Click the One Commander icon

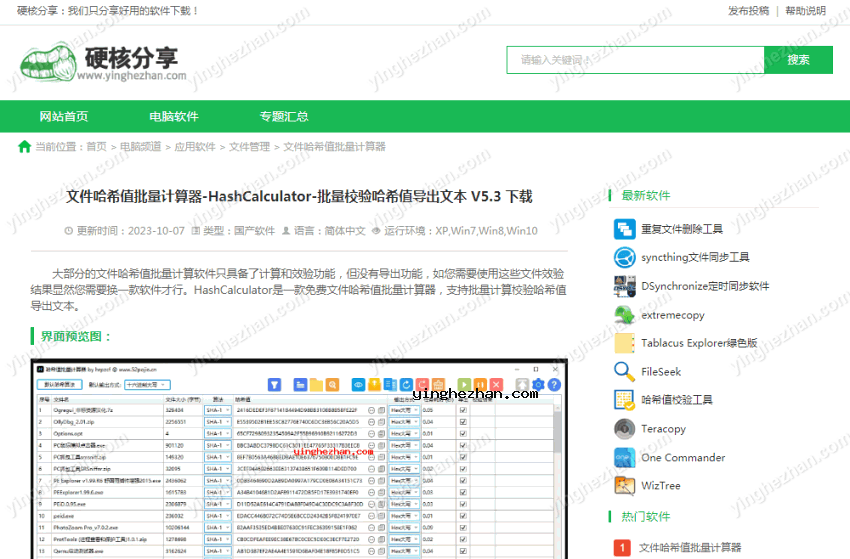pyautogui.click(x=625, y=457)
